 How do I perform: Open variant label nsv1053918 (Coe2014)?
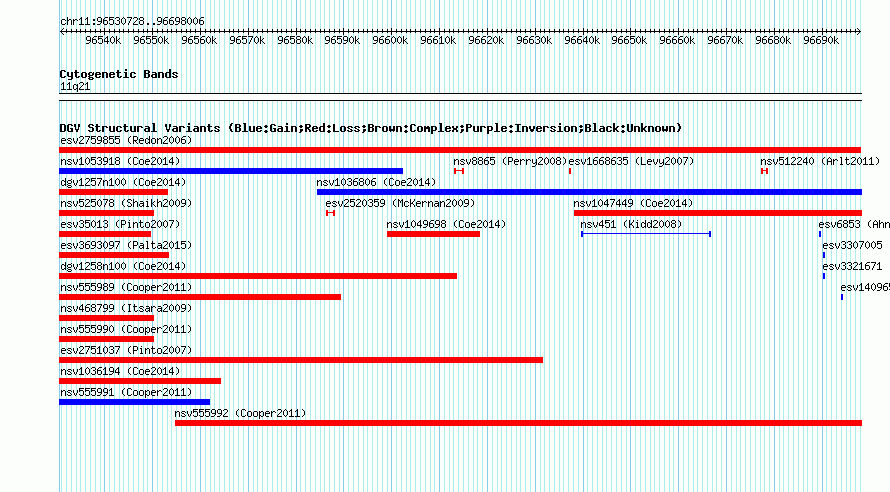[120, 161]
